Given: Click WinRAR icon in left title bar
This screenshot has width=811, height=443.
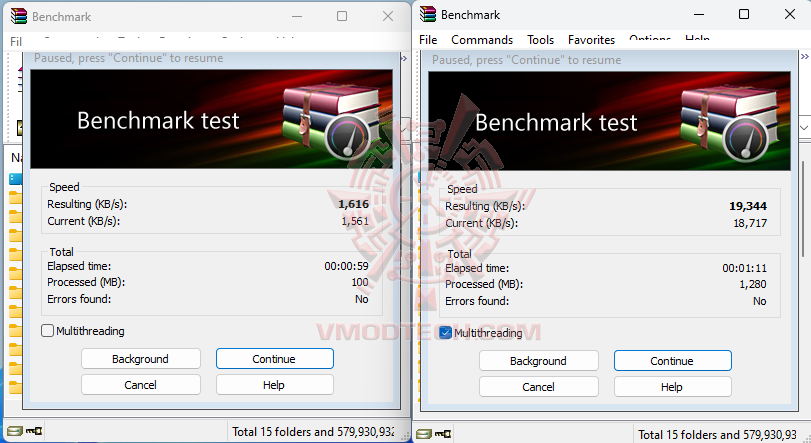Looking at the screenshot, I should pos(19,16).
